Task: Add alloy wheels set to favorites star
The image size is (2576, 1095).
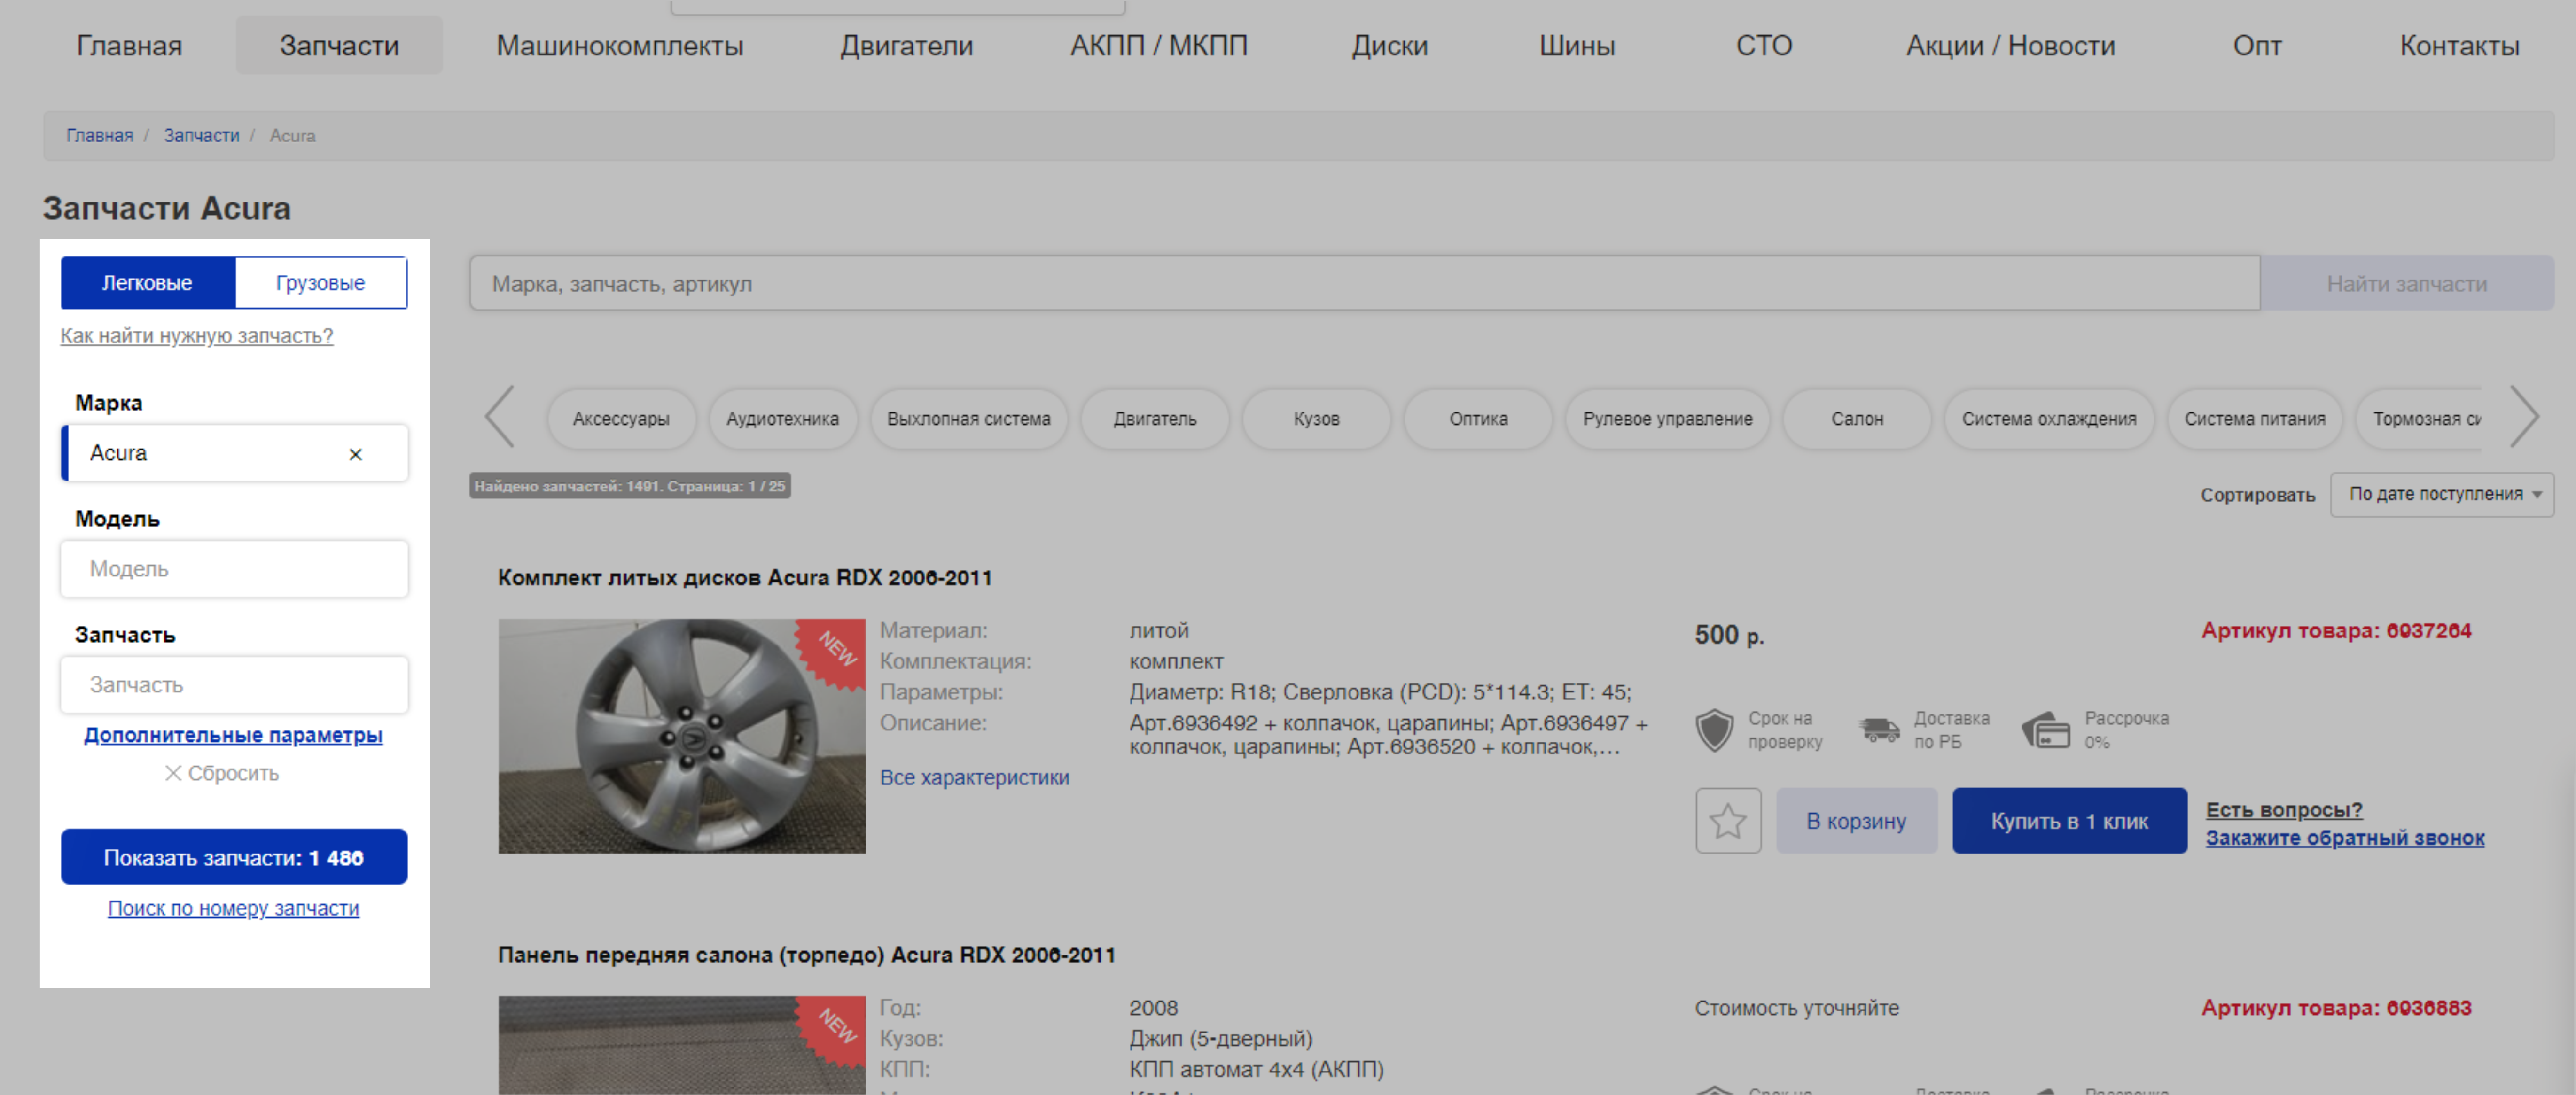Action: [x=1728, y=821]
